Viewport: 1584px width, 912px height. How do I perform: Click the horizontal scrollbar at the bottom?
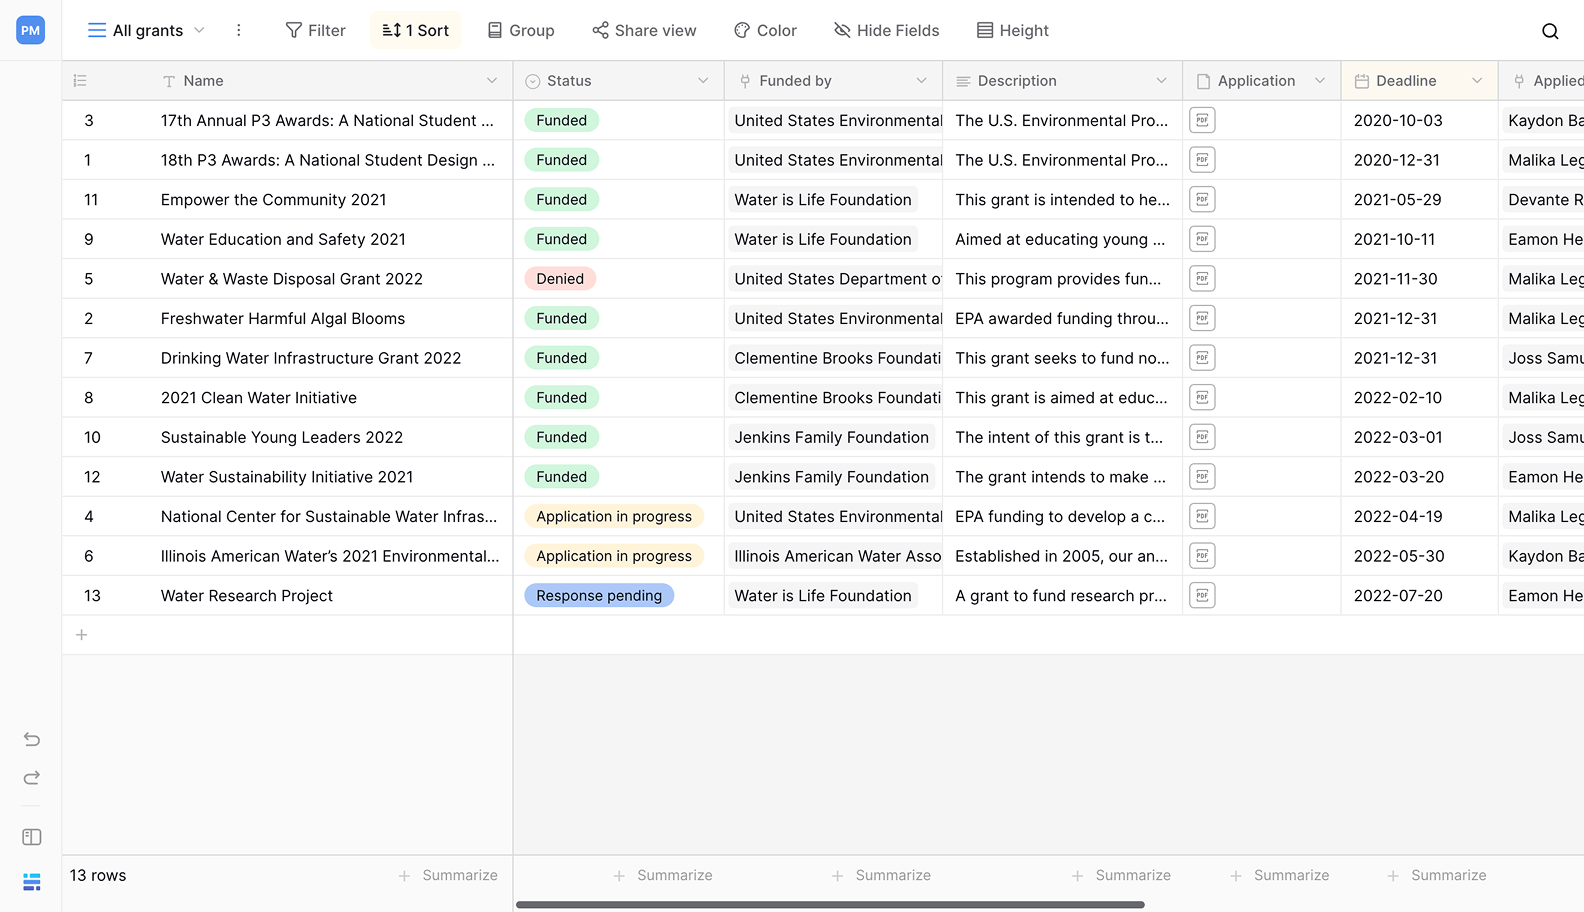pyautogui.click(x=830, y=904)
